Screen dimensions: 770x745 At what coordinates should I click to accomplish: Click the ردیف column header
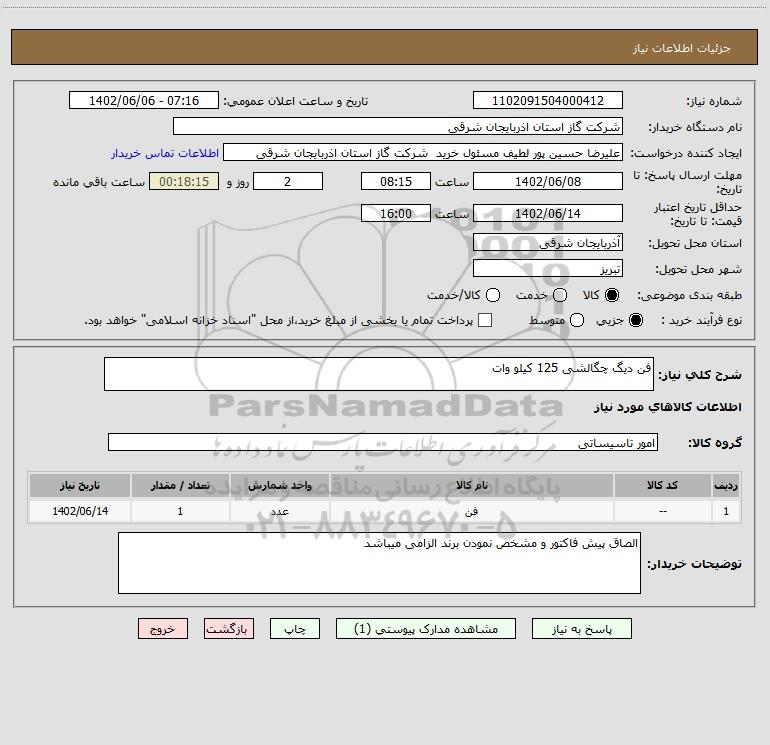click(x=726, y=485)
